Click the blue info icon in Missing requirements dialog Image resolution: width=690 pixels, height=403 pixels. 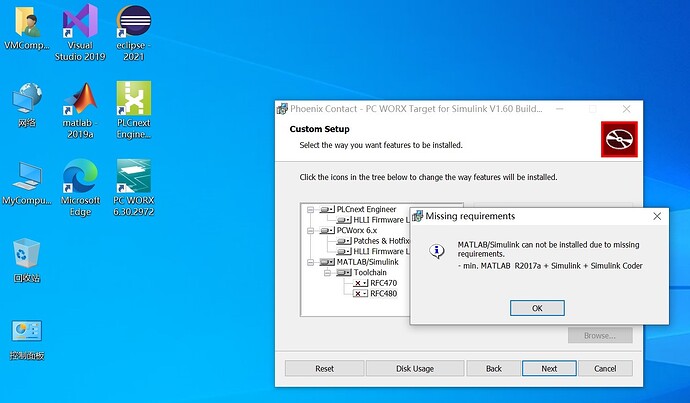click(437, 251)
